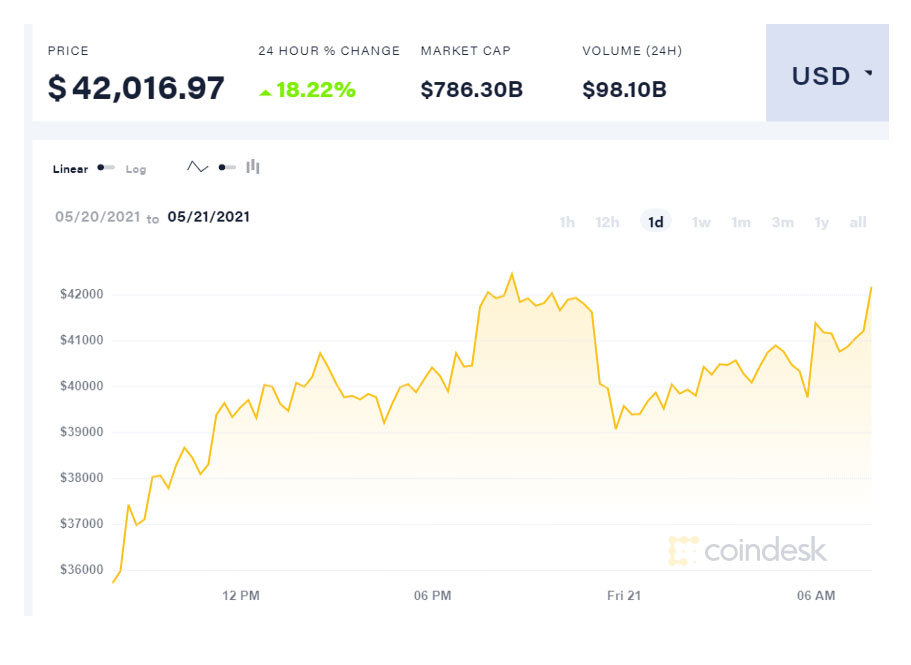Show all-time price history
Screen dimensions: 911x665
tap(858, 222)
